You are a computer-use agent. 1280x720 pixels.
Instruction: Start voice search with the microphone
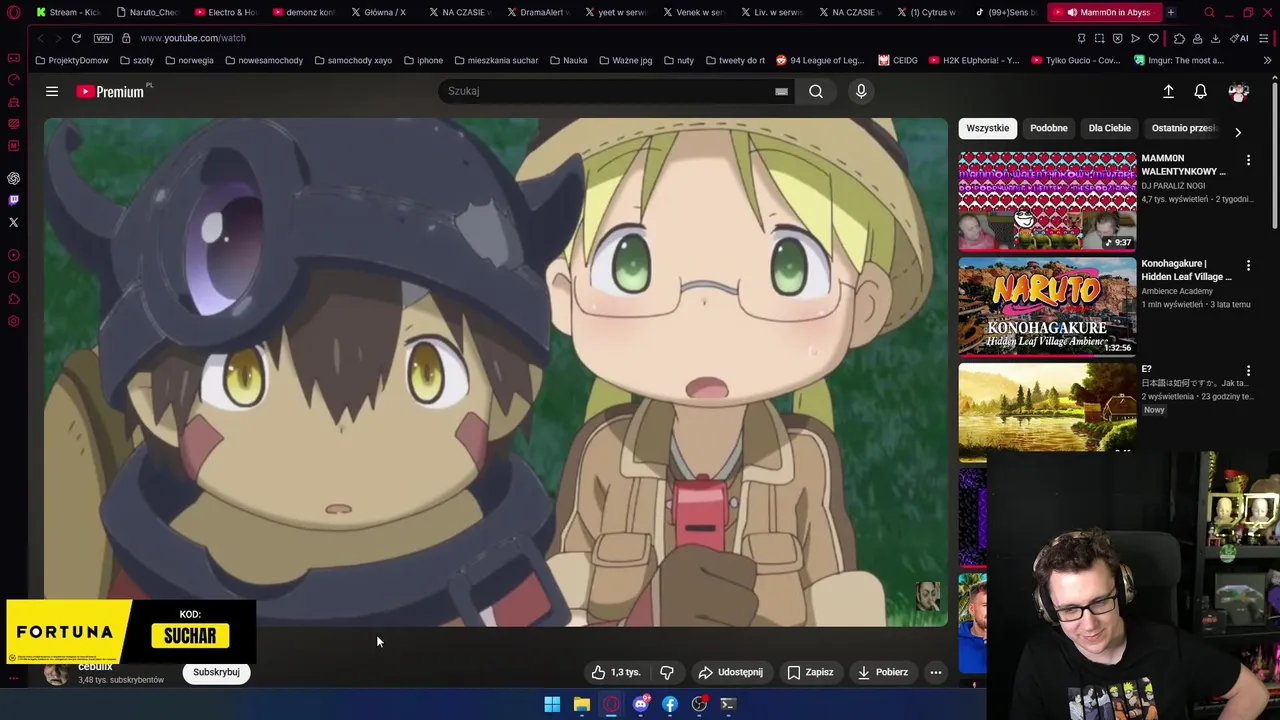click(861, 91)
